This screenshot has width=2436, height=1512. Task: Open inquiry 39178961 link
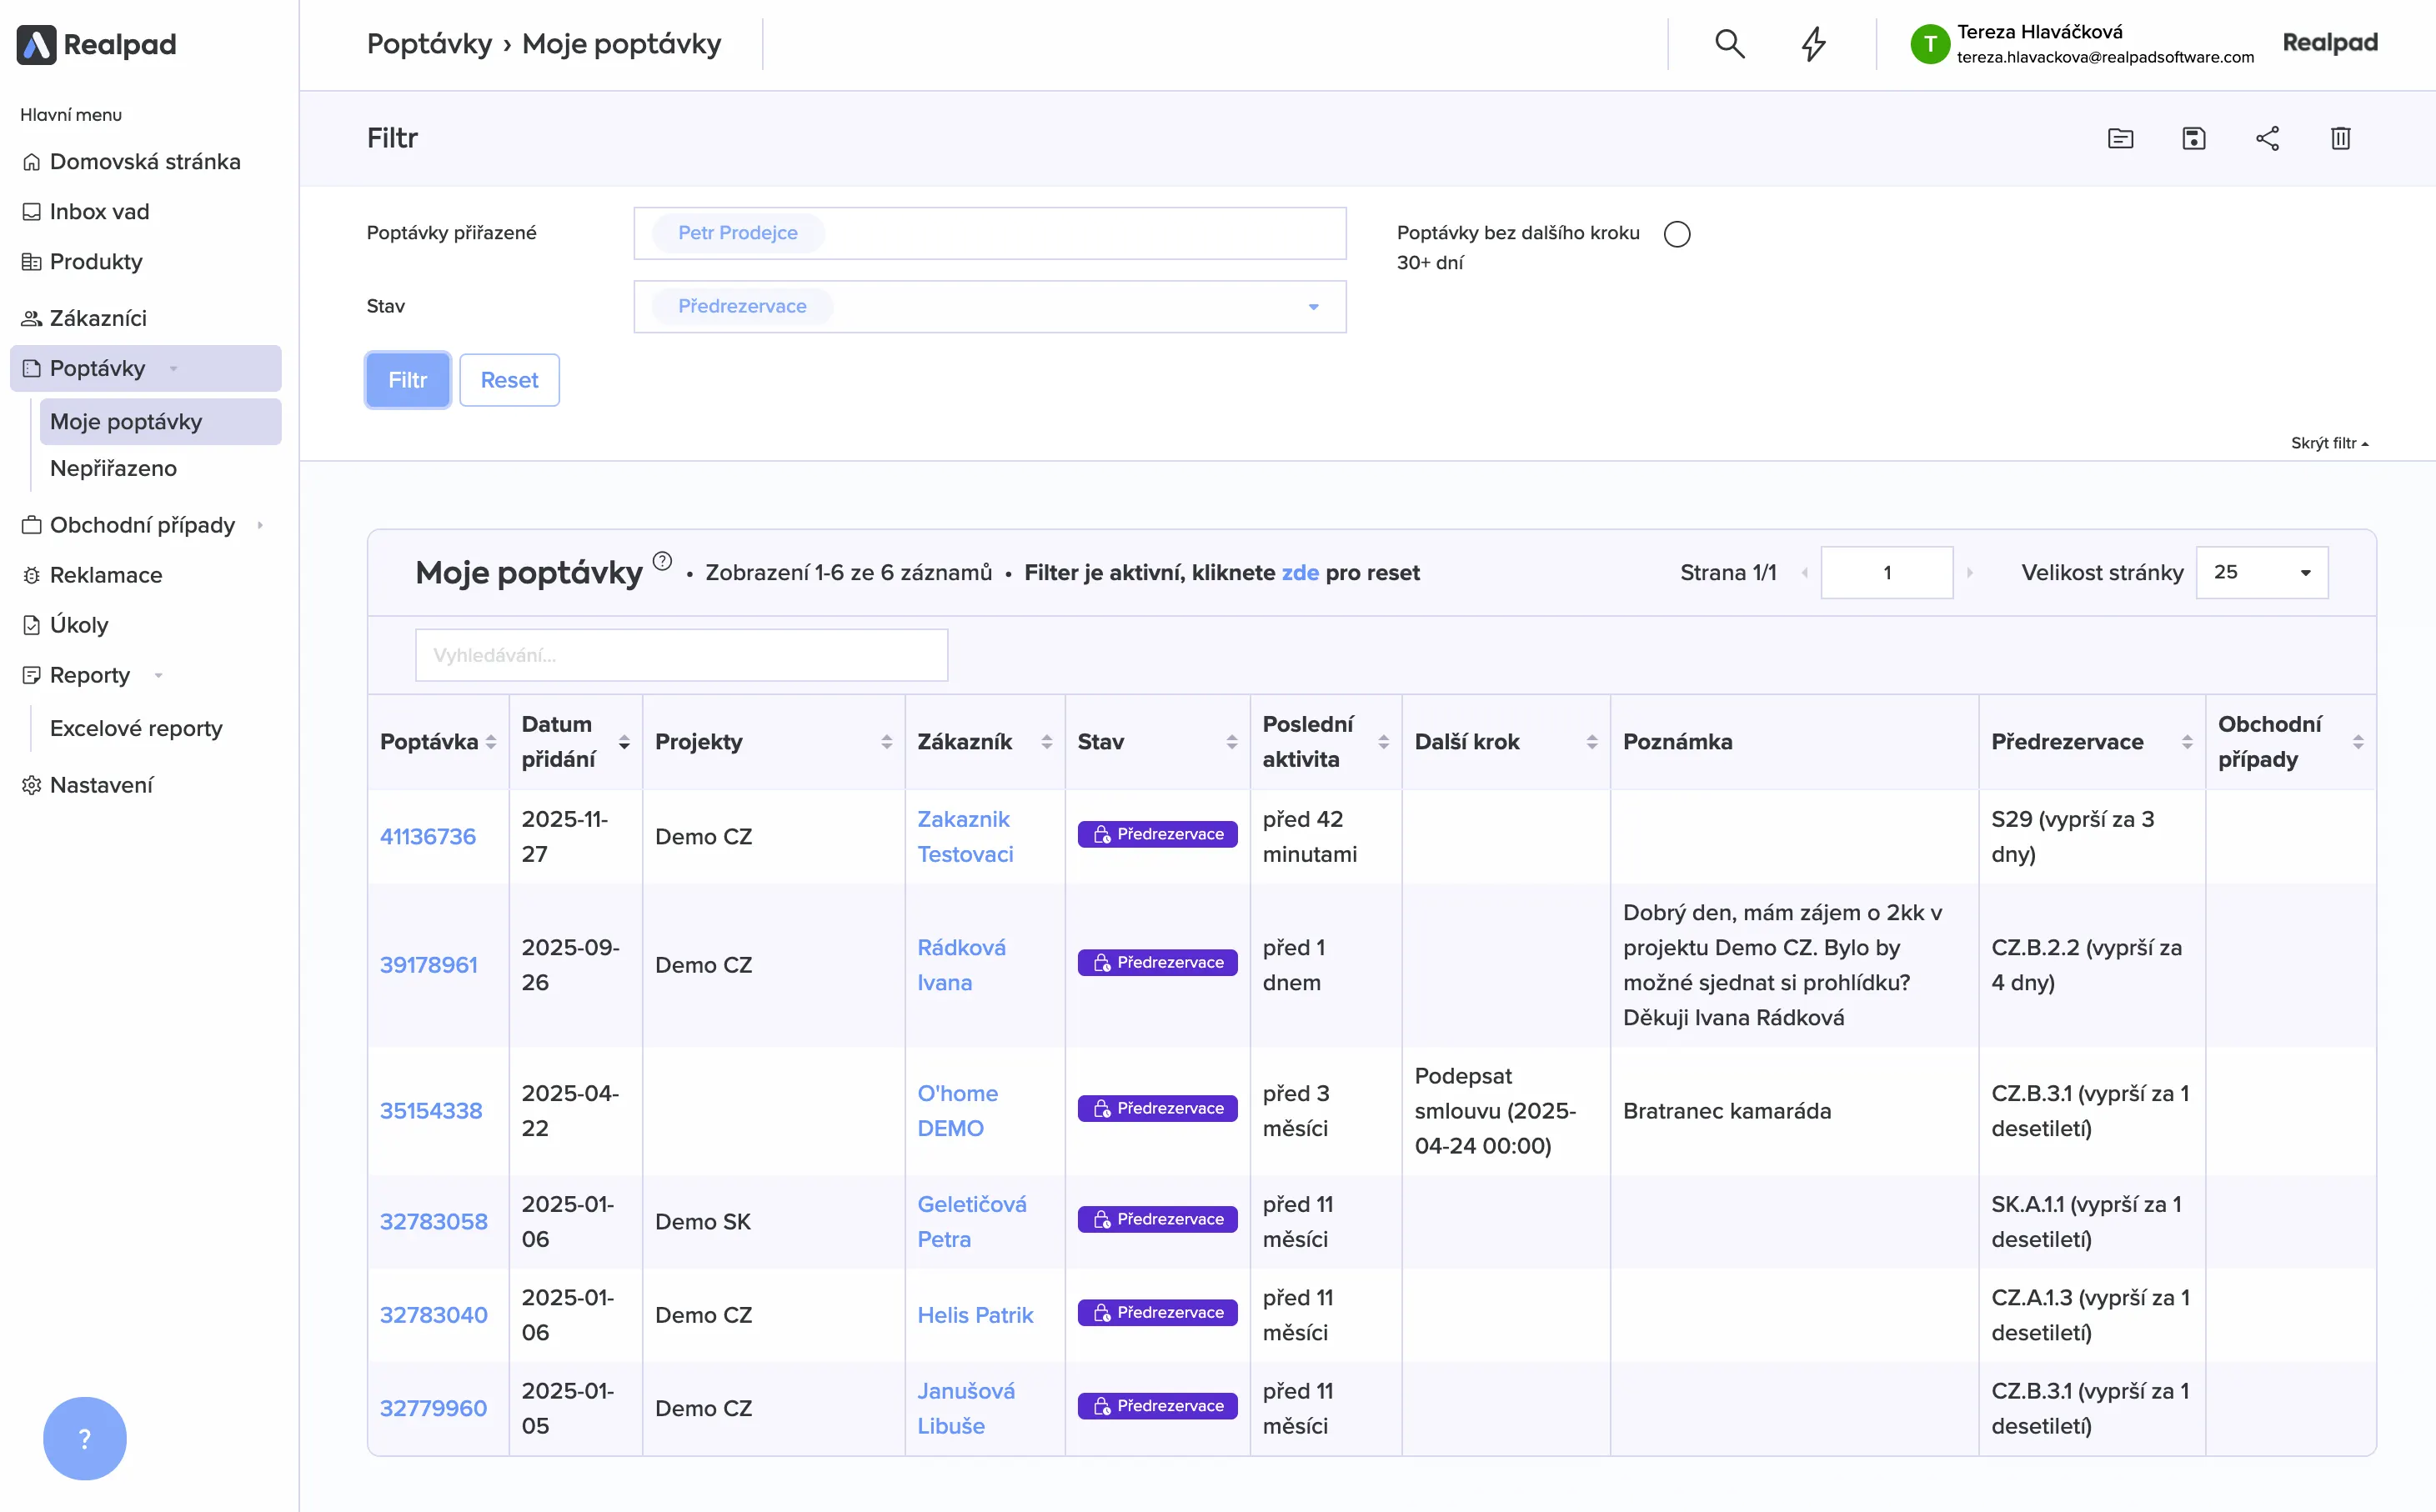tap(429, 965)
